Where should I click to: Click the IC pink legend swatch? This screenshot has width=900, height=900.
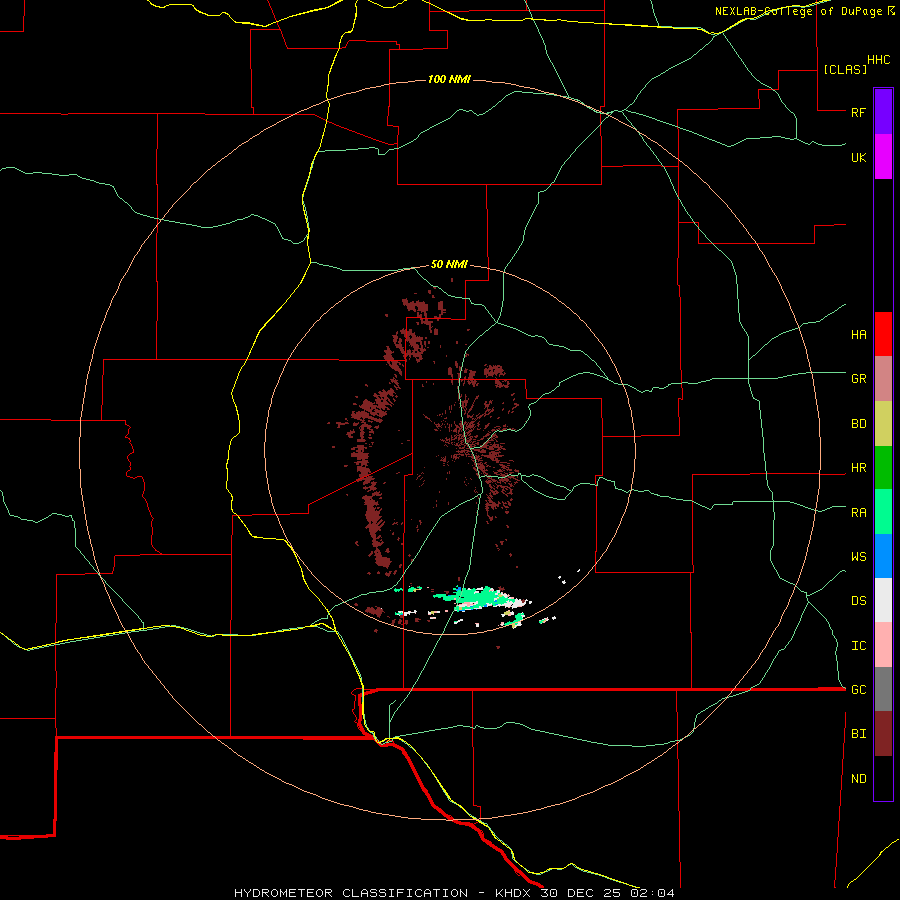pos(883,645)
